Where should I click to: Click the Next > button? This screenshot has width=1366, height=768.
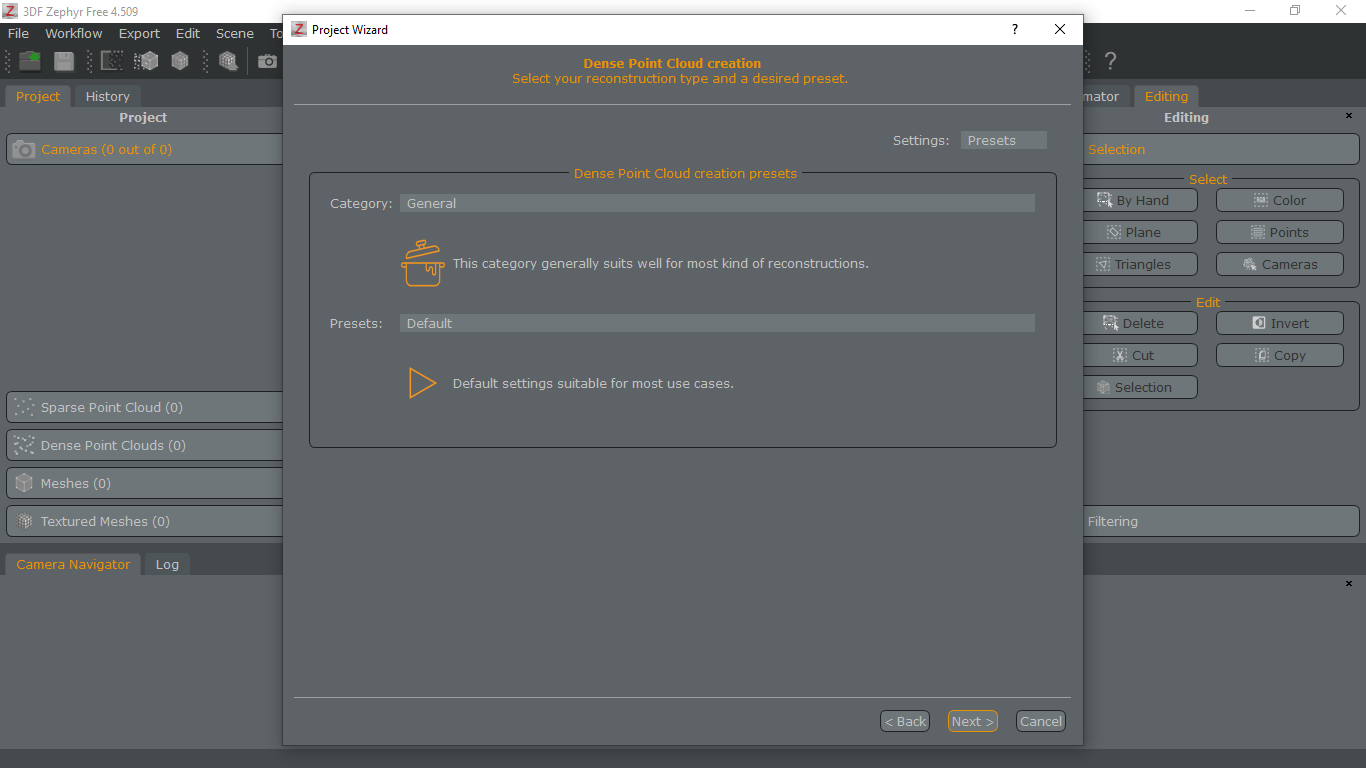pos(973,721)
